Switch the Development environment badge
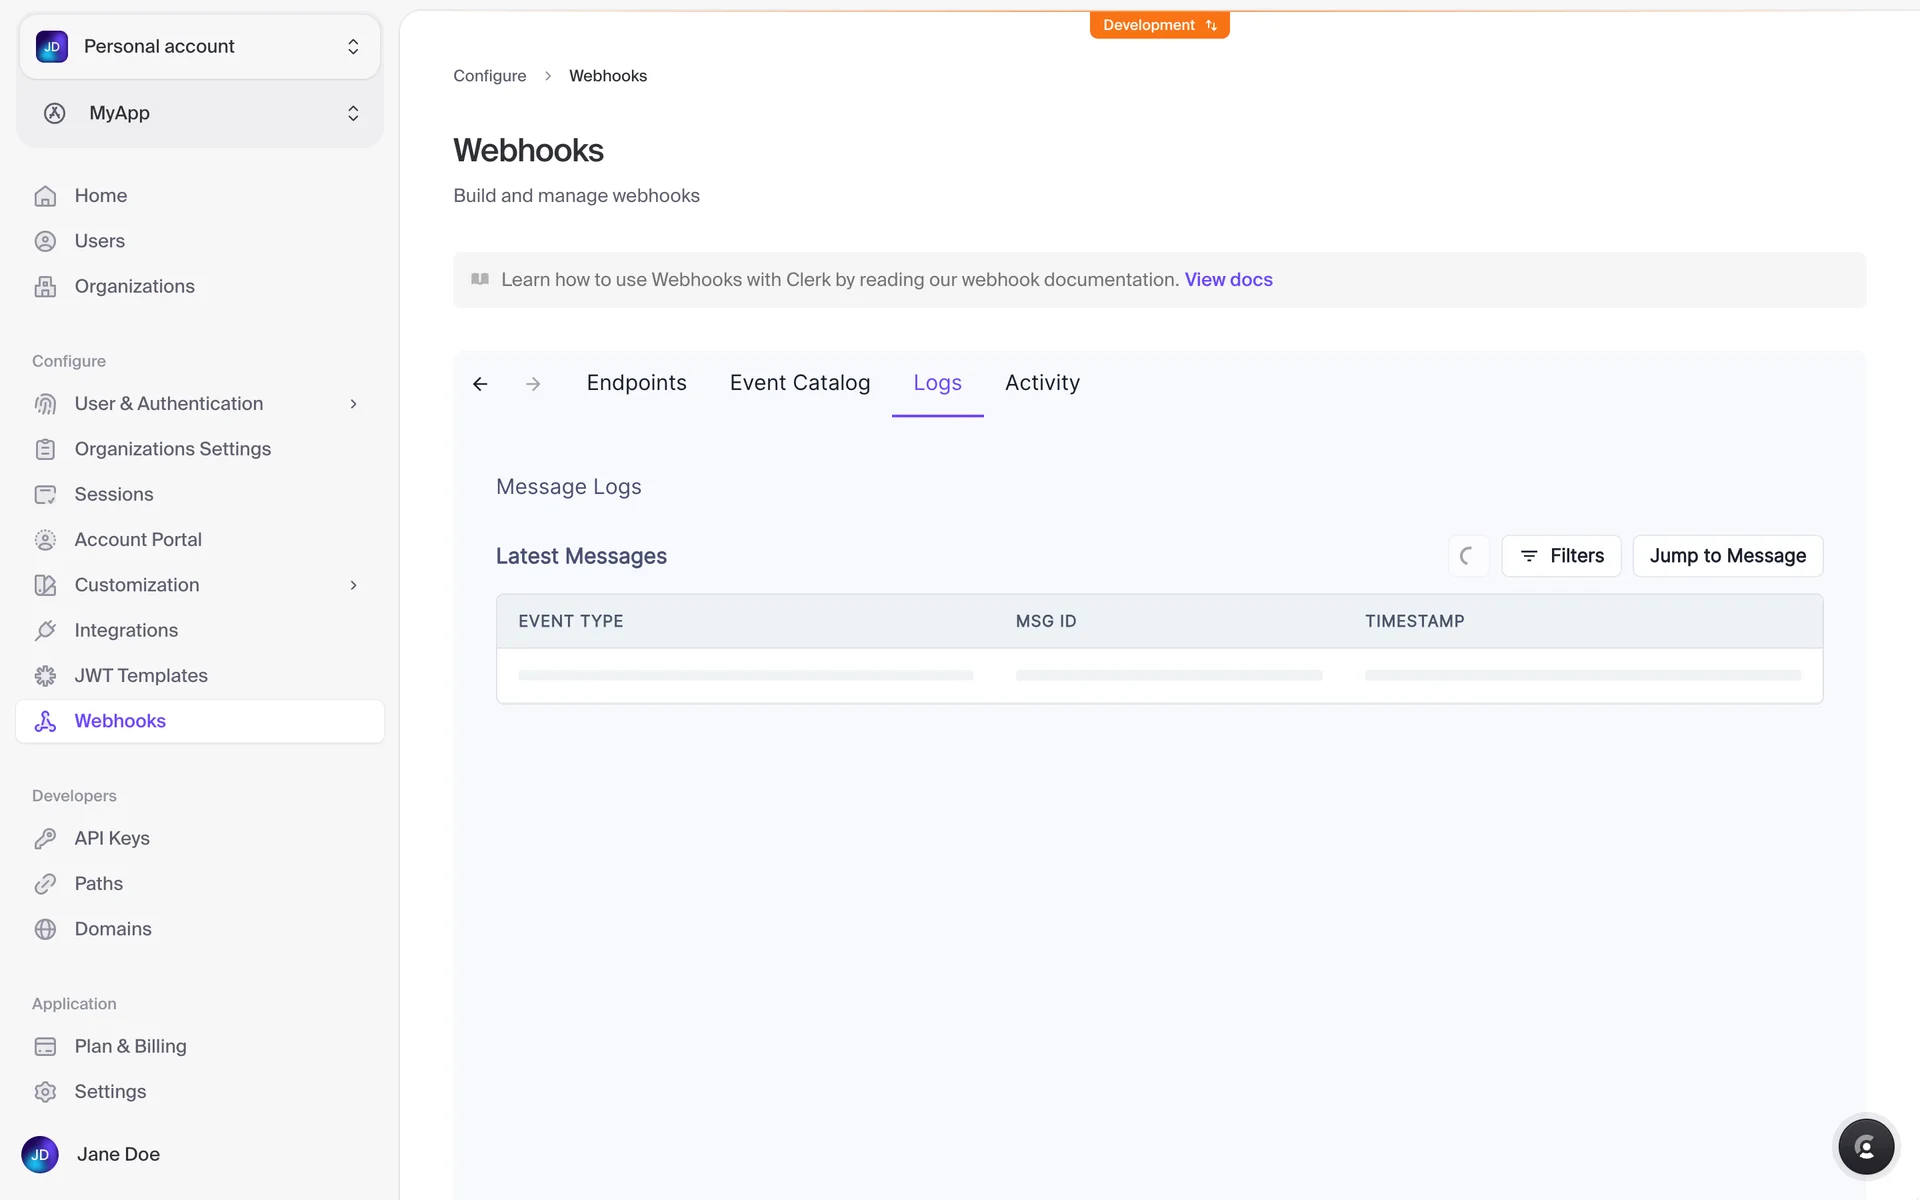Image resolution: width=1920 pixels, height=1200 pixels. 1159,25
